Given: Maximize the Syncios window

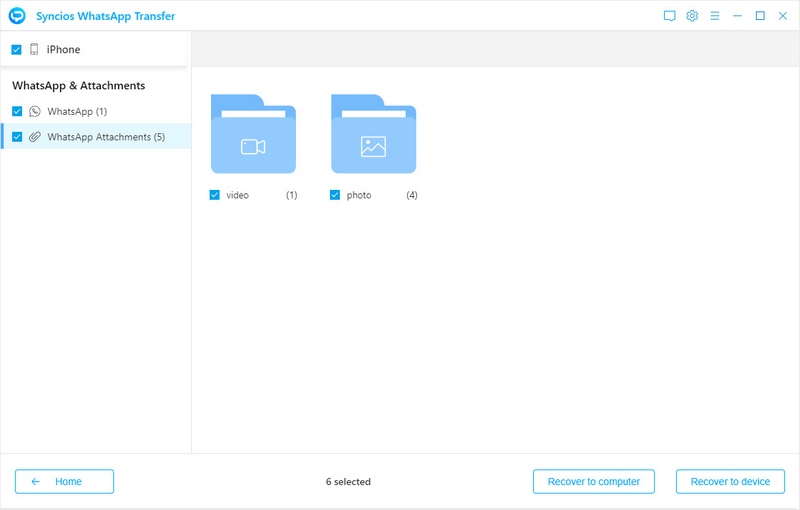Looking at the screenshot, I should coord(760,16).
